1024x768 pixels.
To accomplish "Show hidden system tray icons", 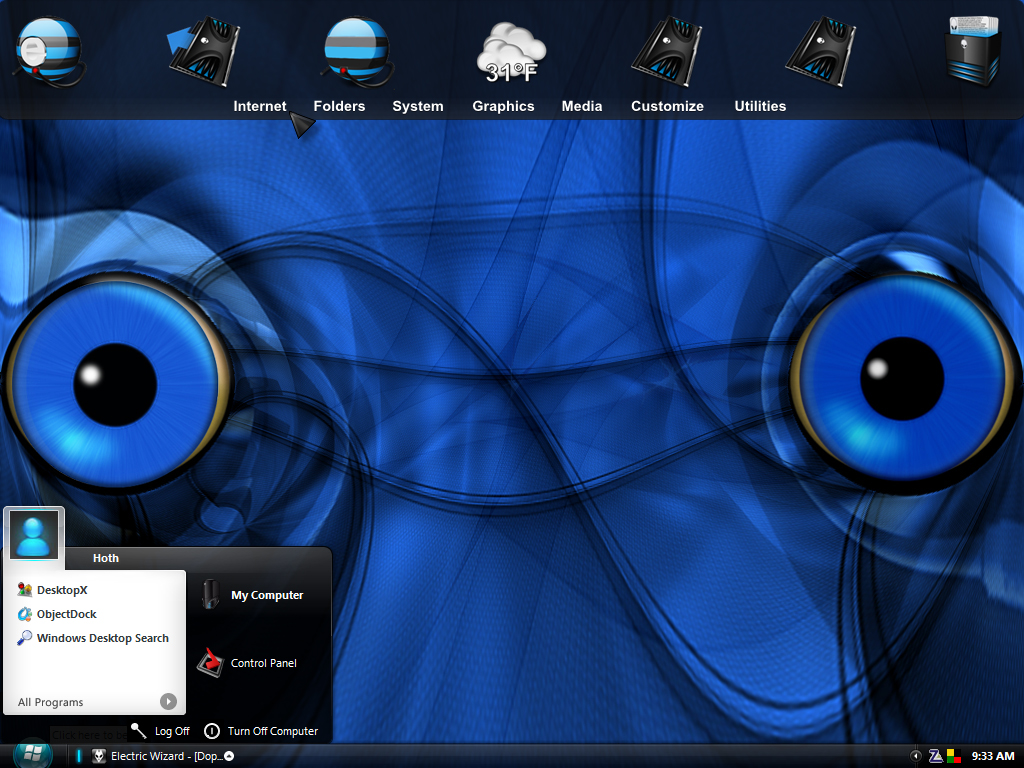I will pyautogui.click(x=916, y=756).
